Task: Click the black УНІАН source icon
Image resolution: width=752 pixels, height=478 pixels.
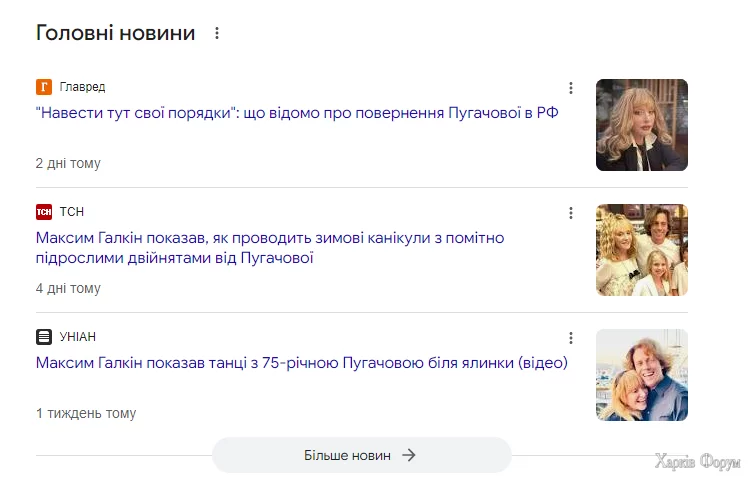Action: click(44, 337)
